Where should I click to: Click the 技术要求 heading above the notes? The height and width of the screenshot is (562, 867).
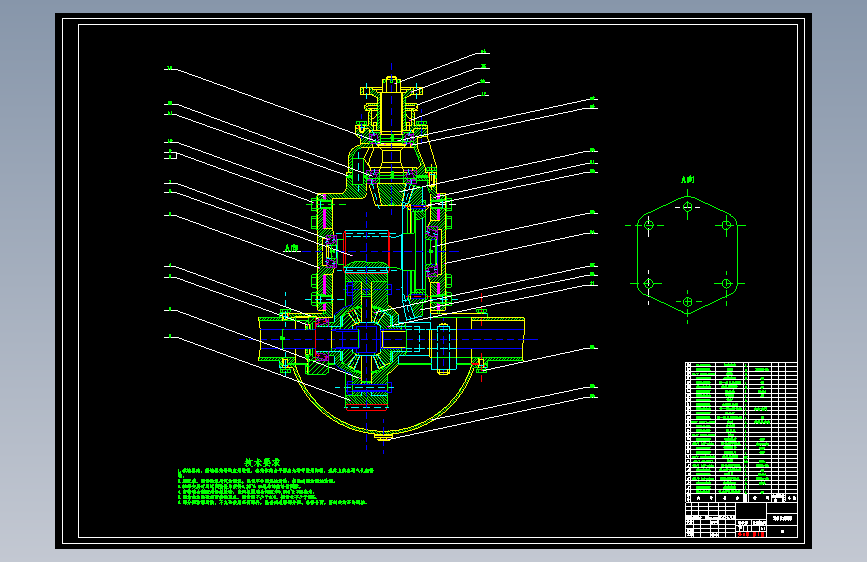coord(262,462)
